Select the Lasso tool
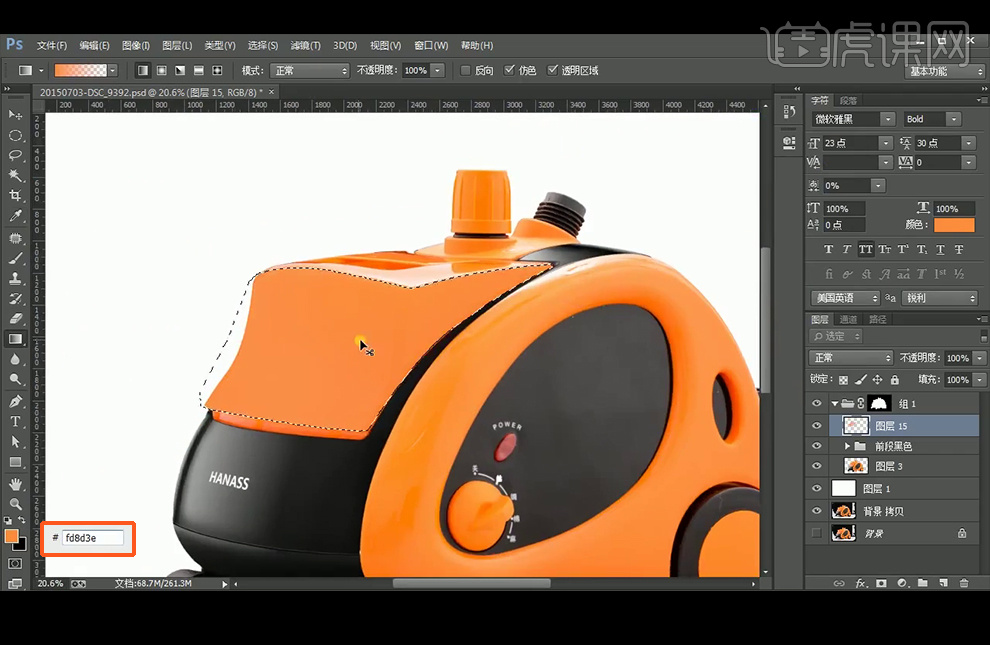Screen dimensions: 990x645 pyautogui.click(x=15, y=155)
